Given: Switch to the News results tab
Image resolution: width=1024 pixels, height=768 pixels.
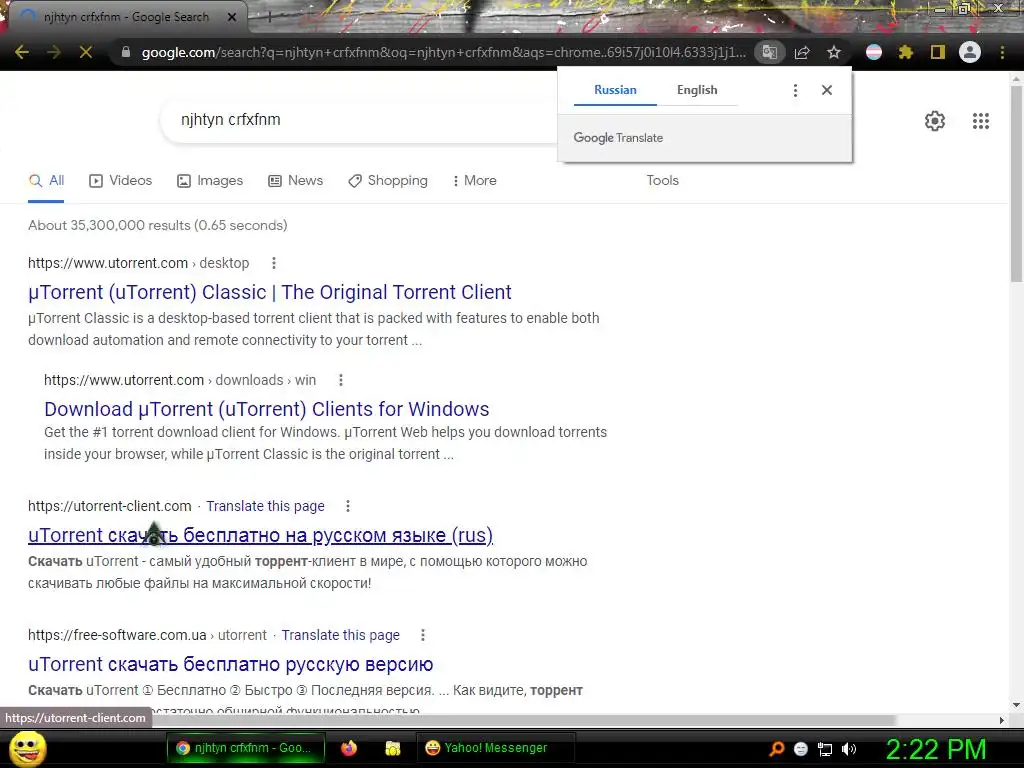Looking at the screenshot, I should (x=296, y=181).
